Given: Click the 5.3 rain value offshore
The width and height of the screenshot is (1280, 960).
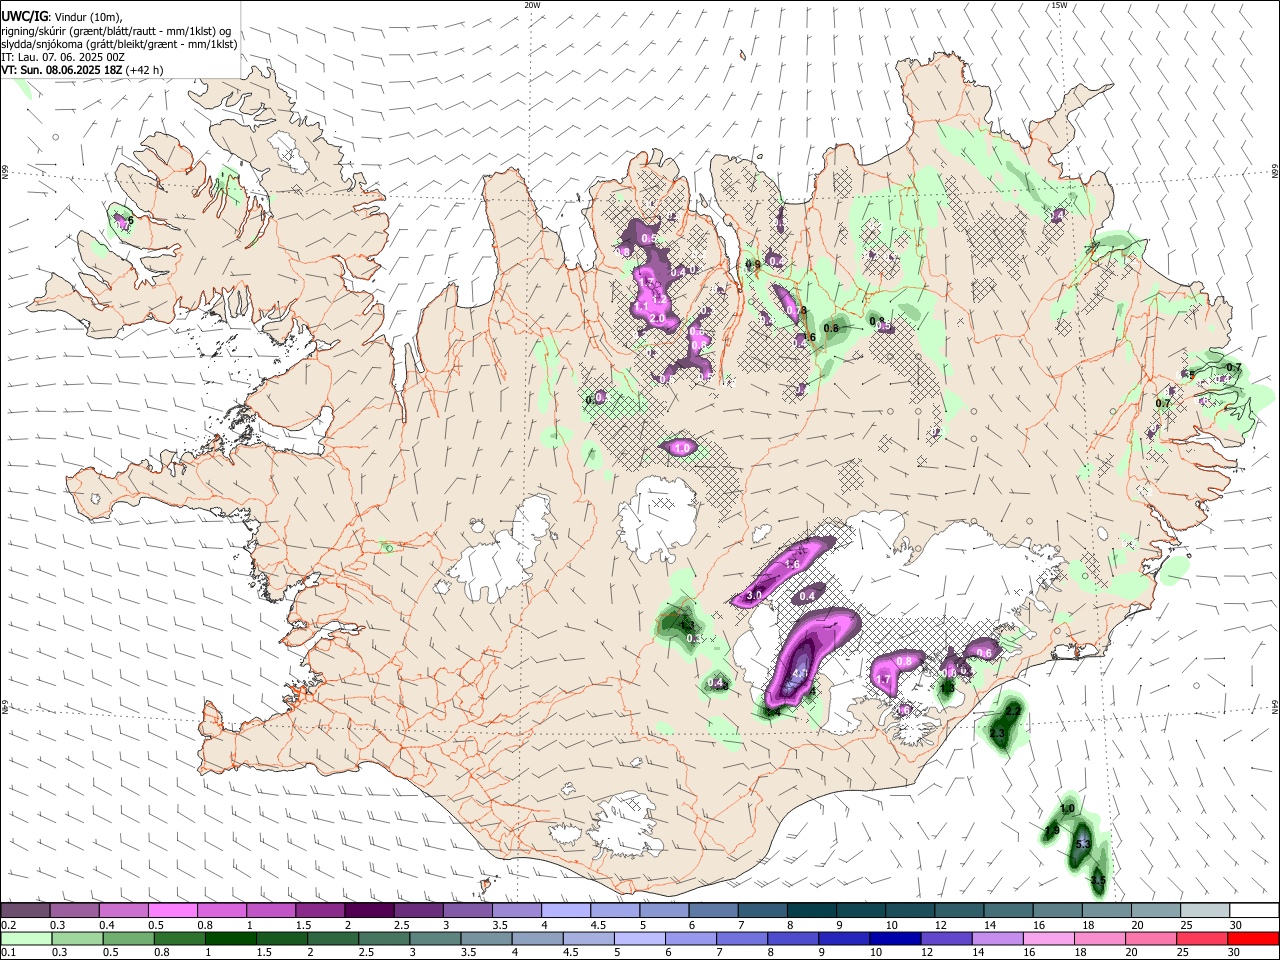Looking at the screenshot, I should (1082, 845).
